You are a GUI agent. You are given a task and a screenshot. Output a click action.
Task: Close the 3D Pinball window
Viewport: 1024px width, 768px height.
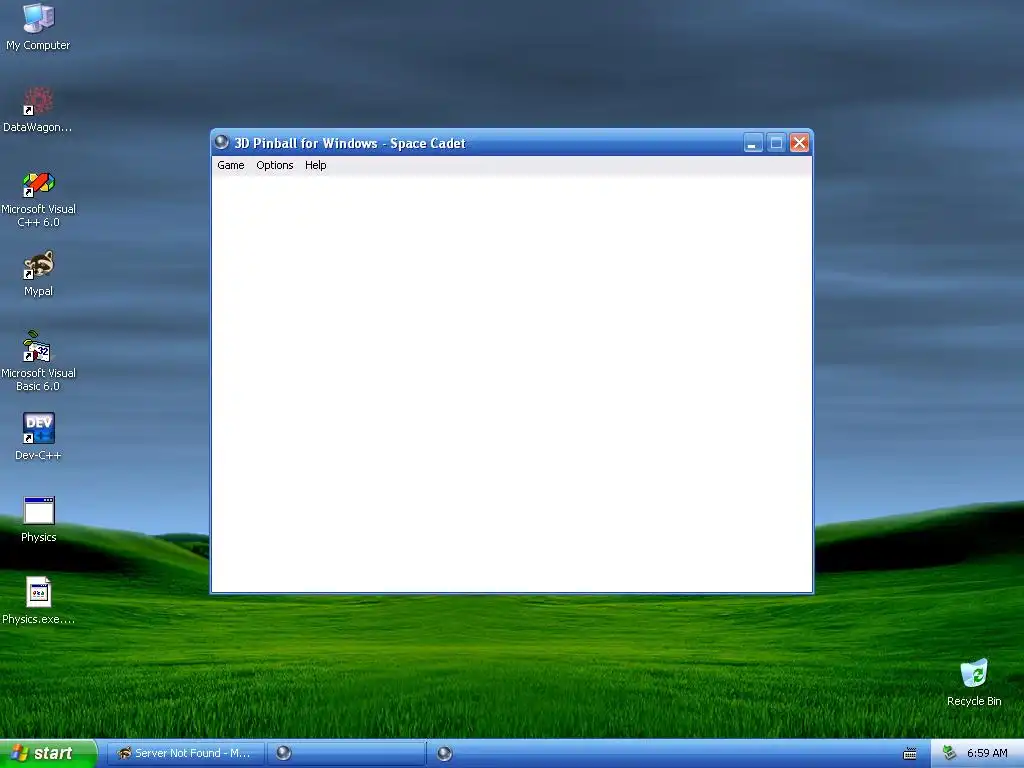click(x=799, y=142)
